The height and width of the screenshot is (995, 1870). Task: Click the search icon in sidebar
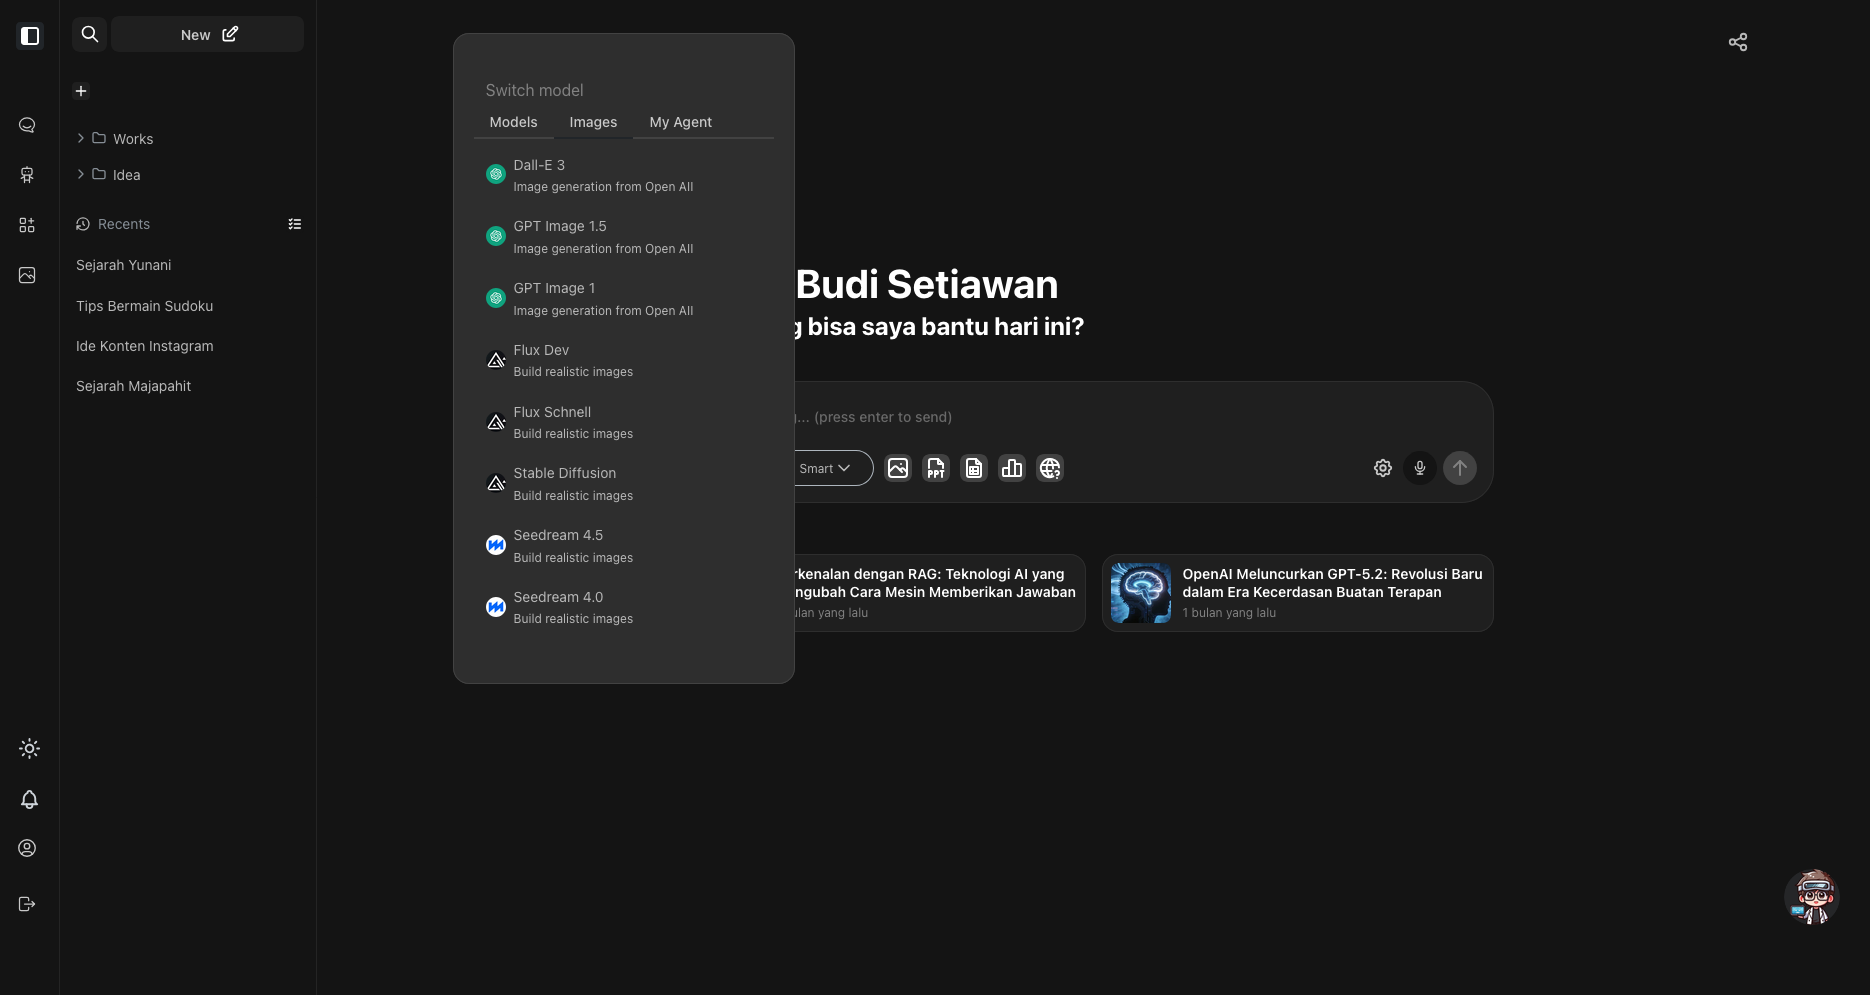[90, 34]
